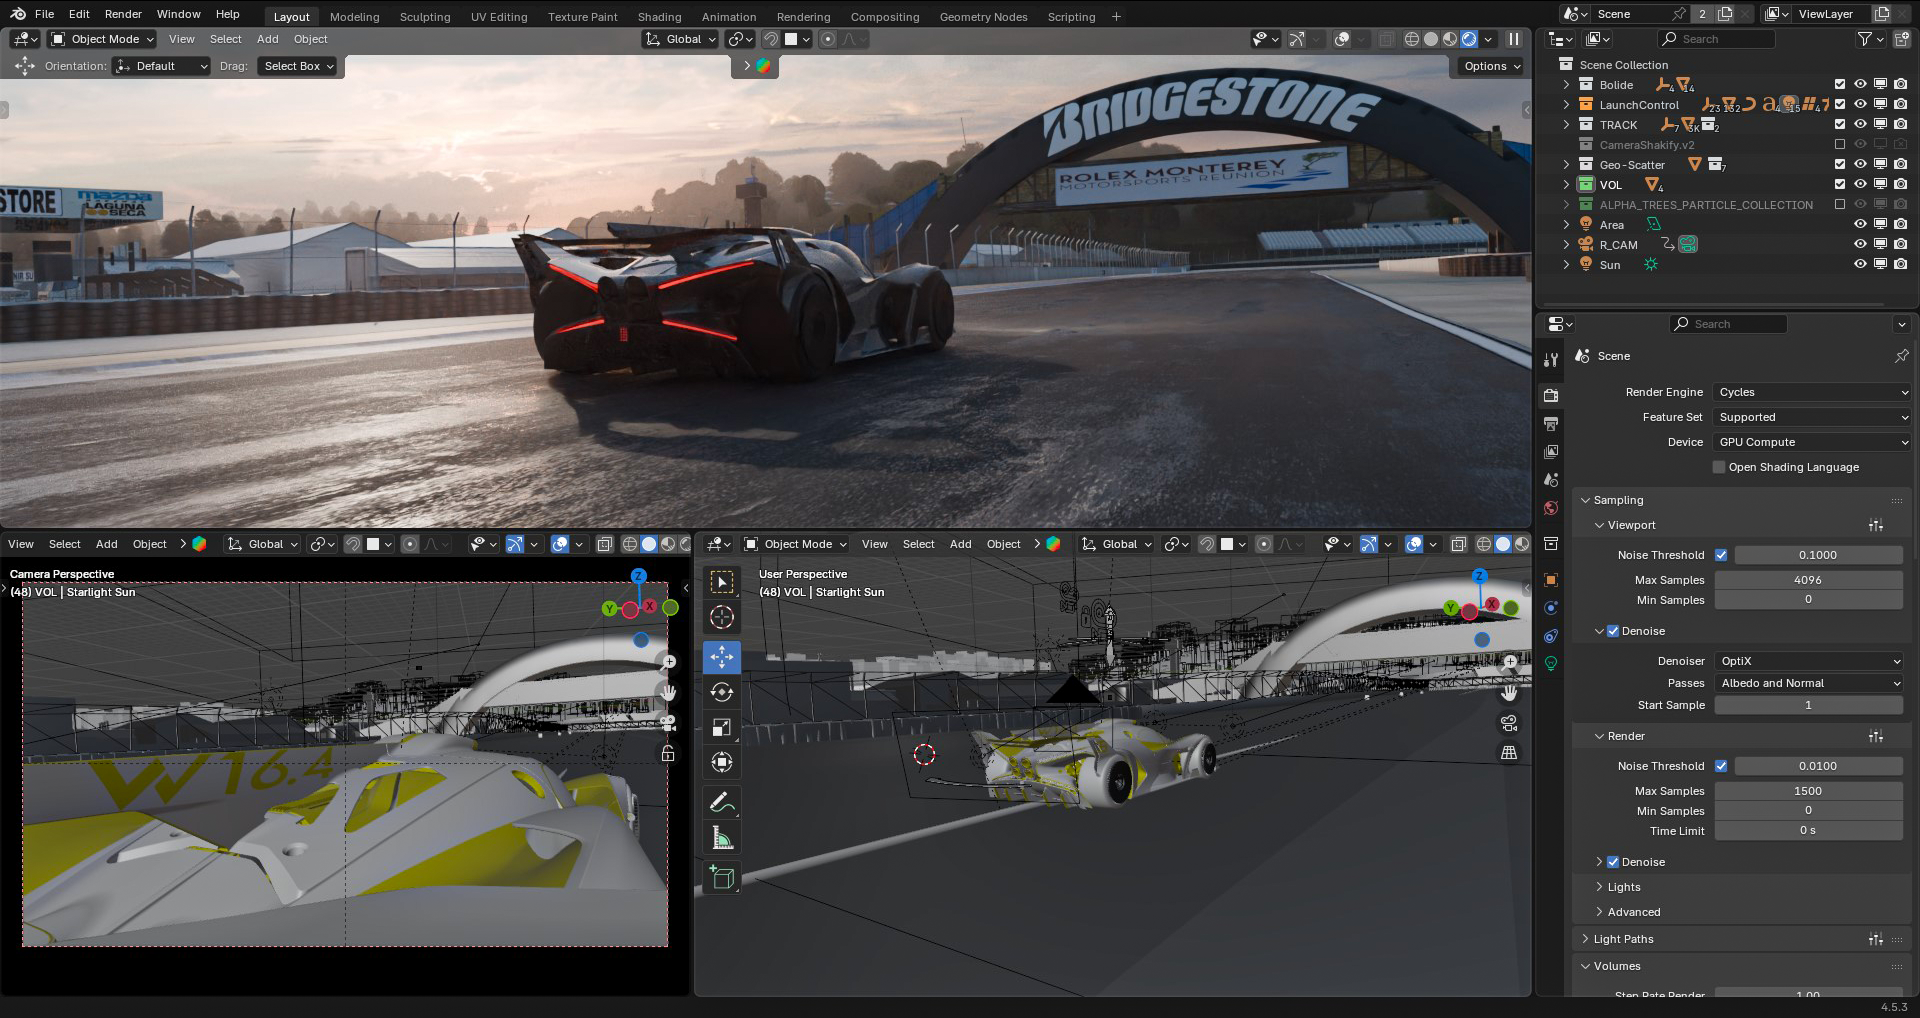Select the Transform tool in lower-right viewport

click(x=722, y=762)
